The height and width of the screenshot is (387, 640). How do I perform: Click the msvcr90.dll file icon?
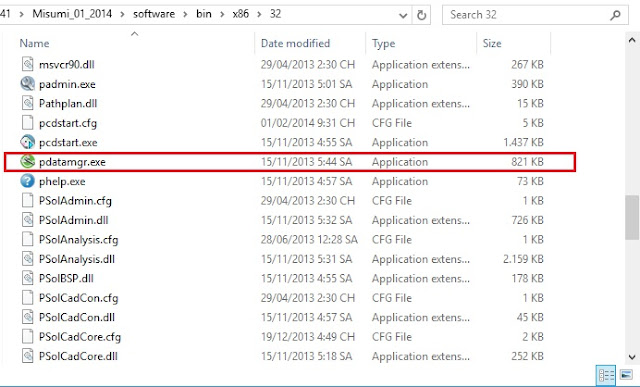point(27,64)
